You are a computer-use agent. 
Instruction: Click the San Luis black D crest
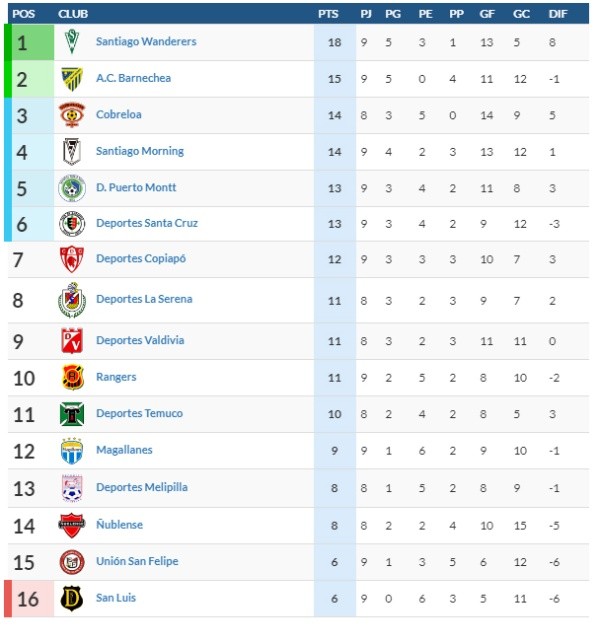click(72, 599)
